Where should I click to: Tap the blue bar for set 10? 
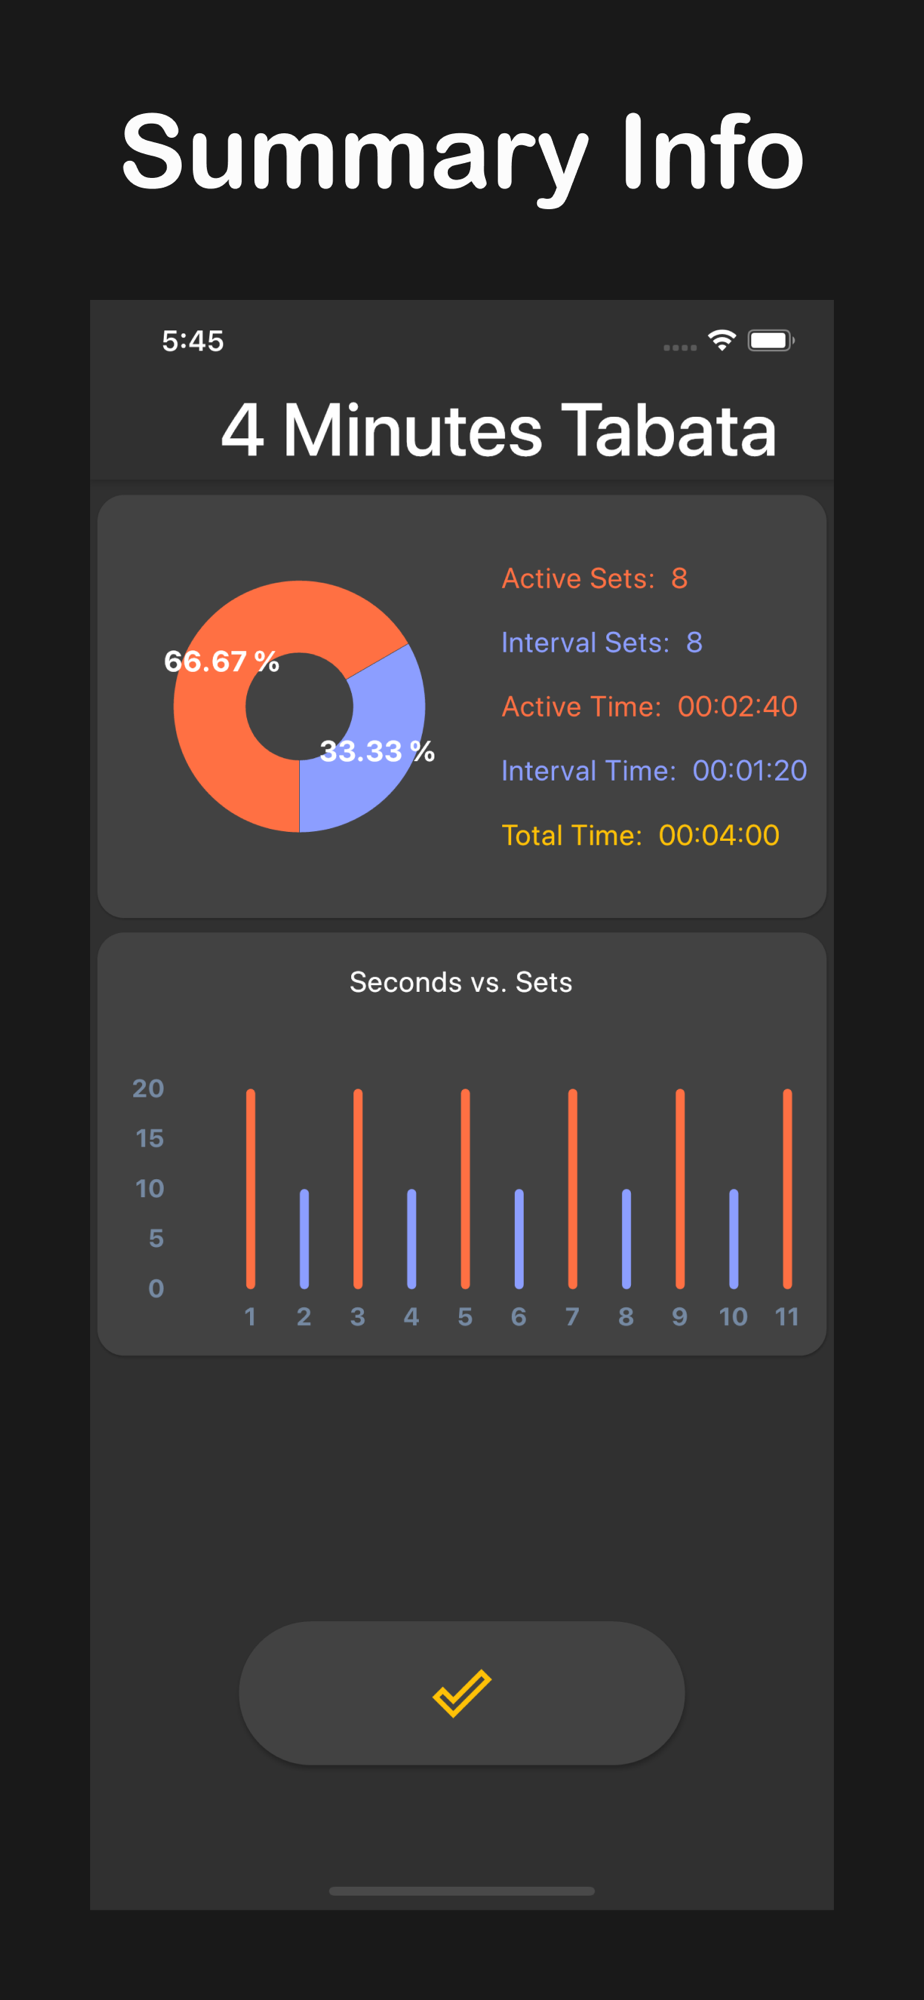733,1238
